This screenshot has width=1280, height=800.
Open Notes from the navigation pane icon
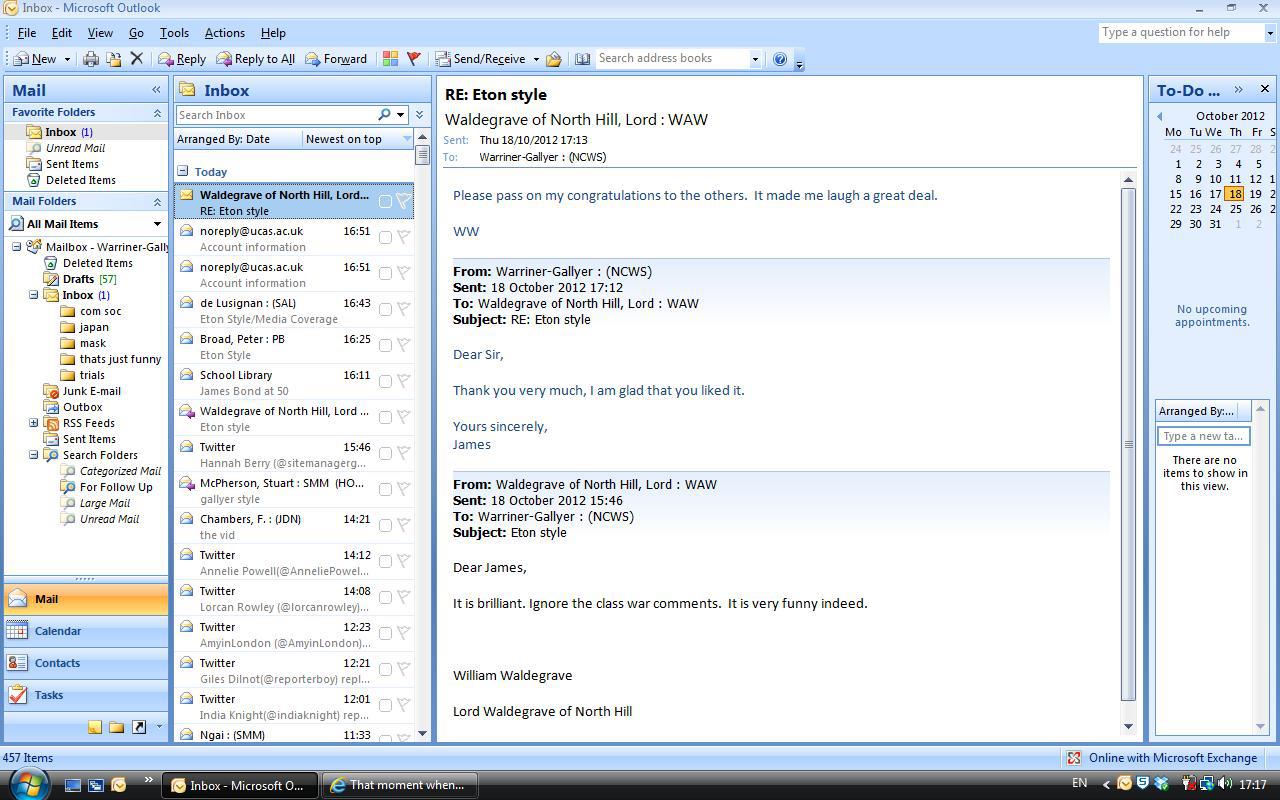[94, 727]
